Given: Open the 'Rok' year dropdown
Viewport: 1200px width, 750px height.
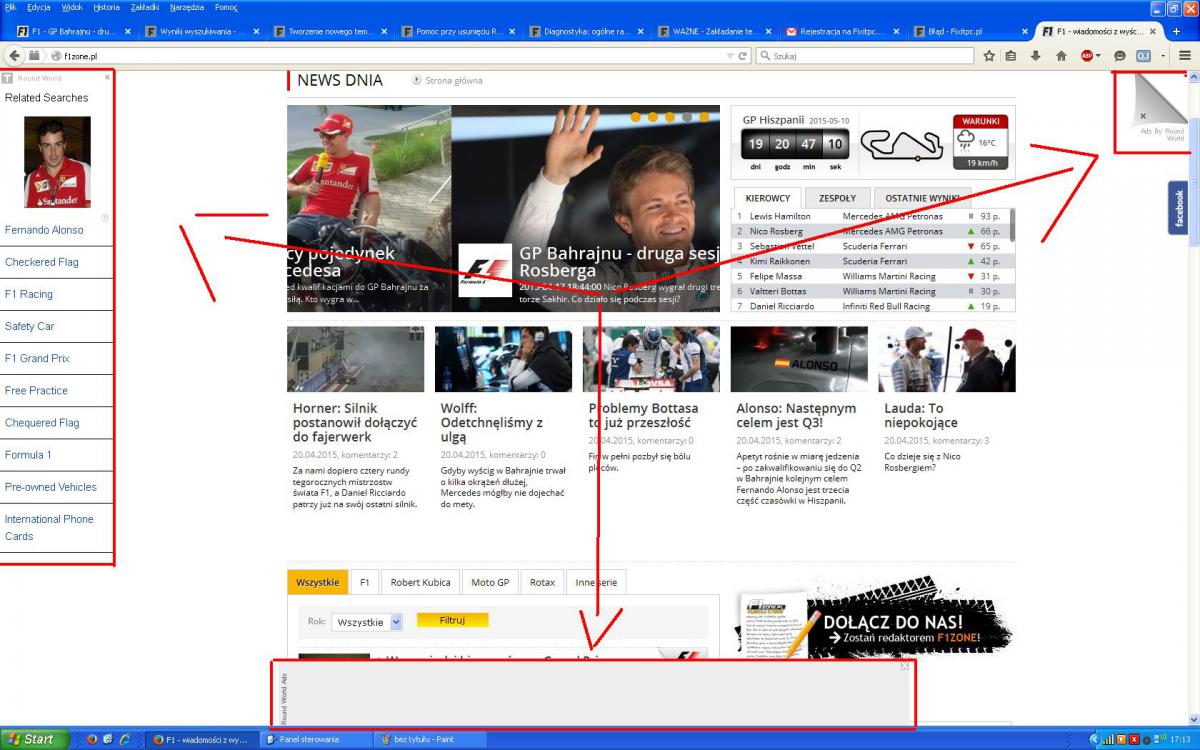Looking at the screenshot, I should [x=367, y=621].
